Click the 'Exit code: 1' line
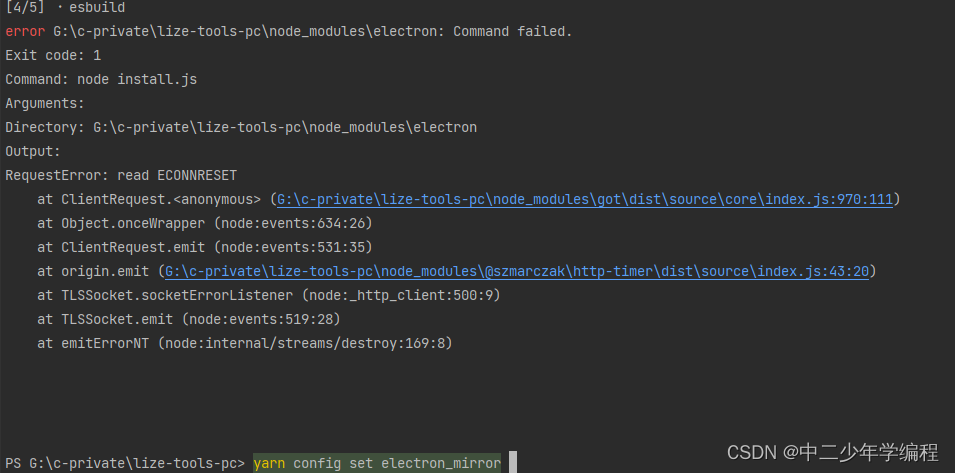This screenshot has height=473, width=955. [x=53, y=55]
